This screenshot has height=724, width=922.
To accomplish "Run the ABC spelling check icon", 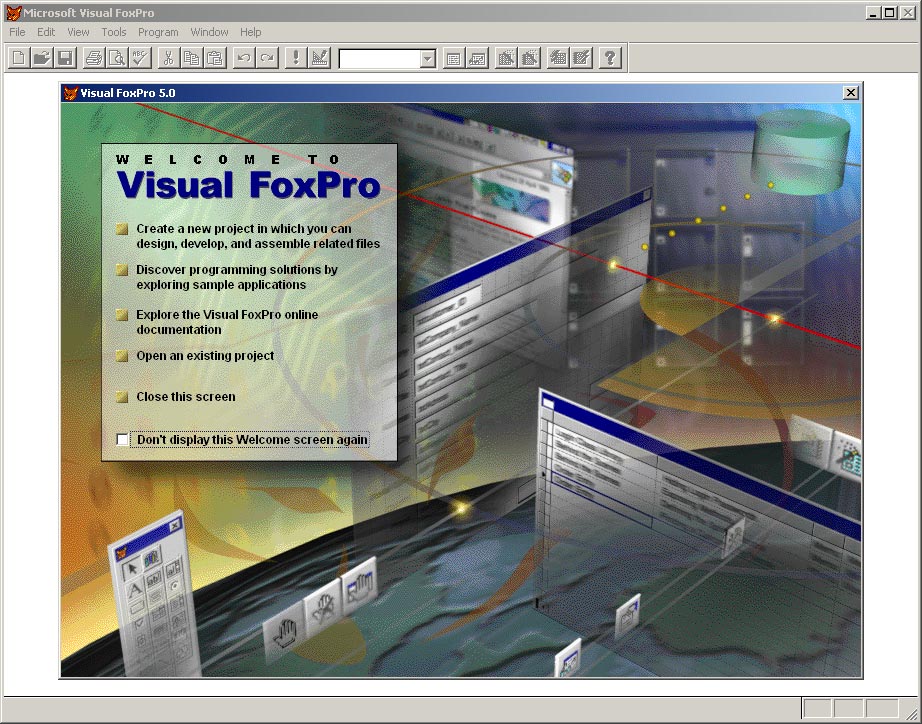I will pos(140,58).
